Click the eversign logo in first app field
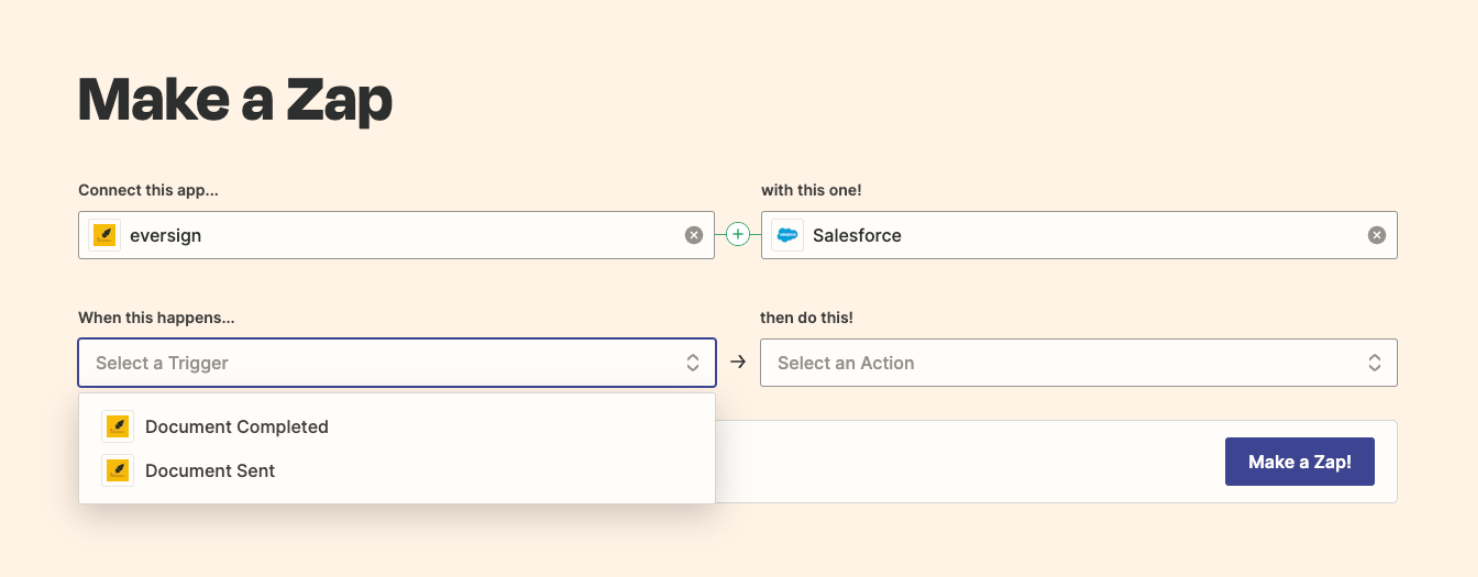 105,235
